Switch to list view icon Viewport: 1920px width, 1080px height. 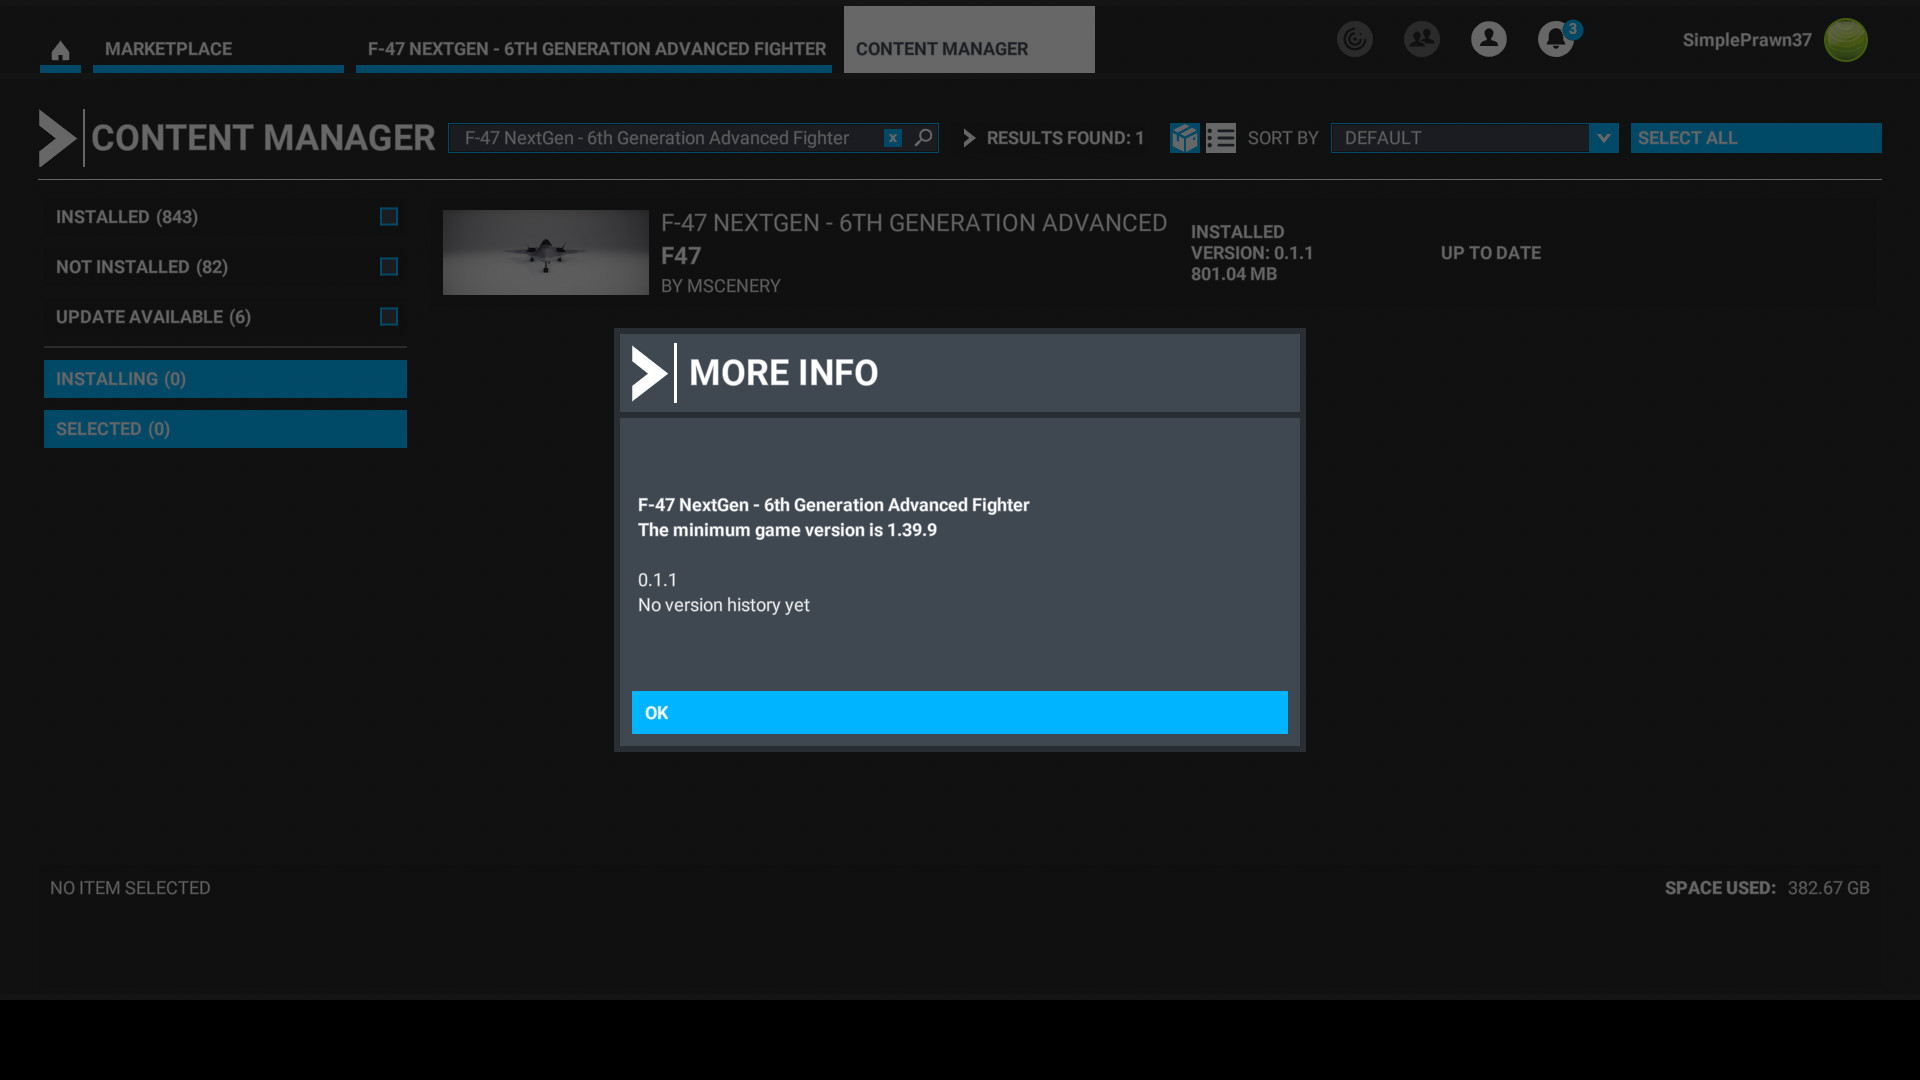click(x=1221, y=138)
